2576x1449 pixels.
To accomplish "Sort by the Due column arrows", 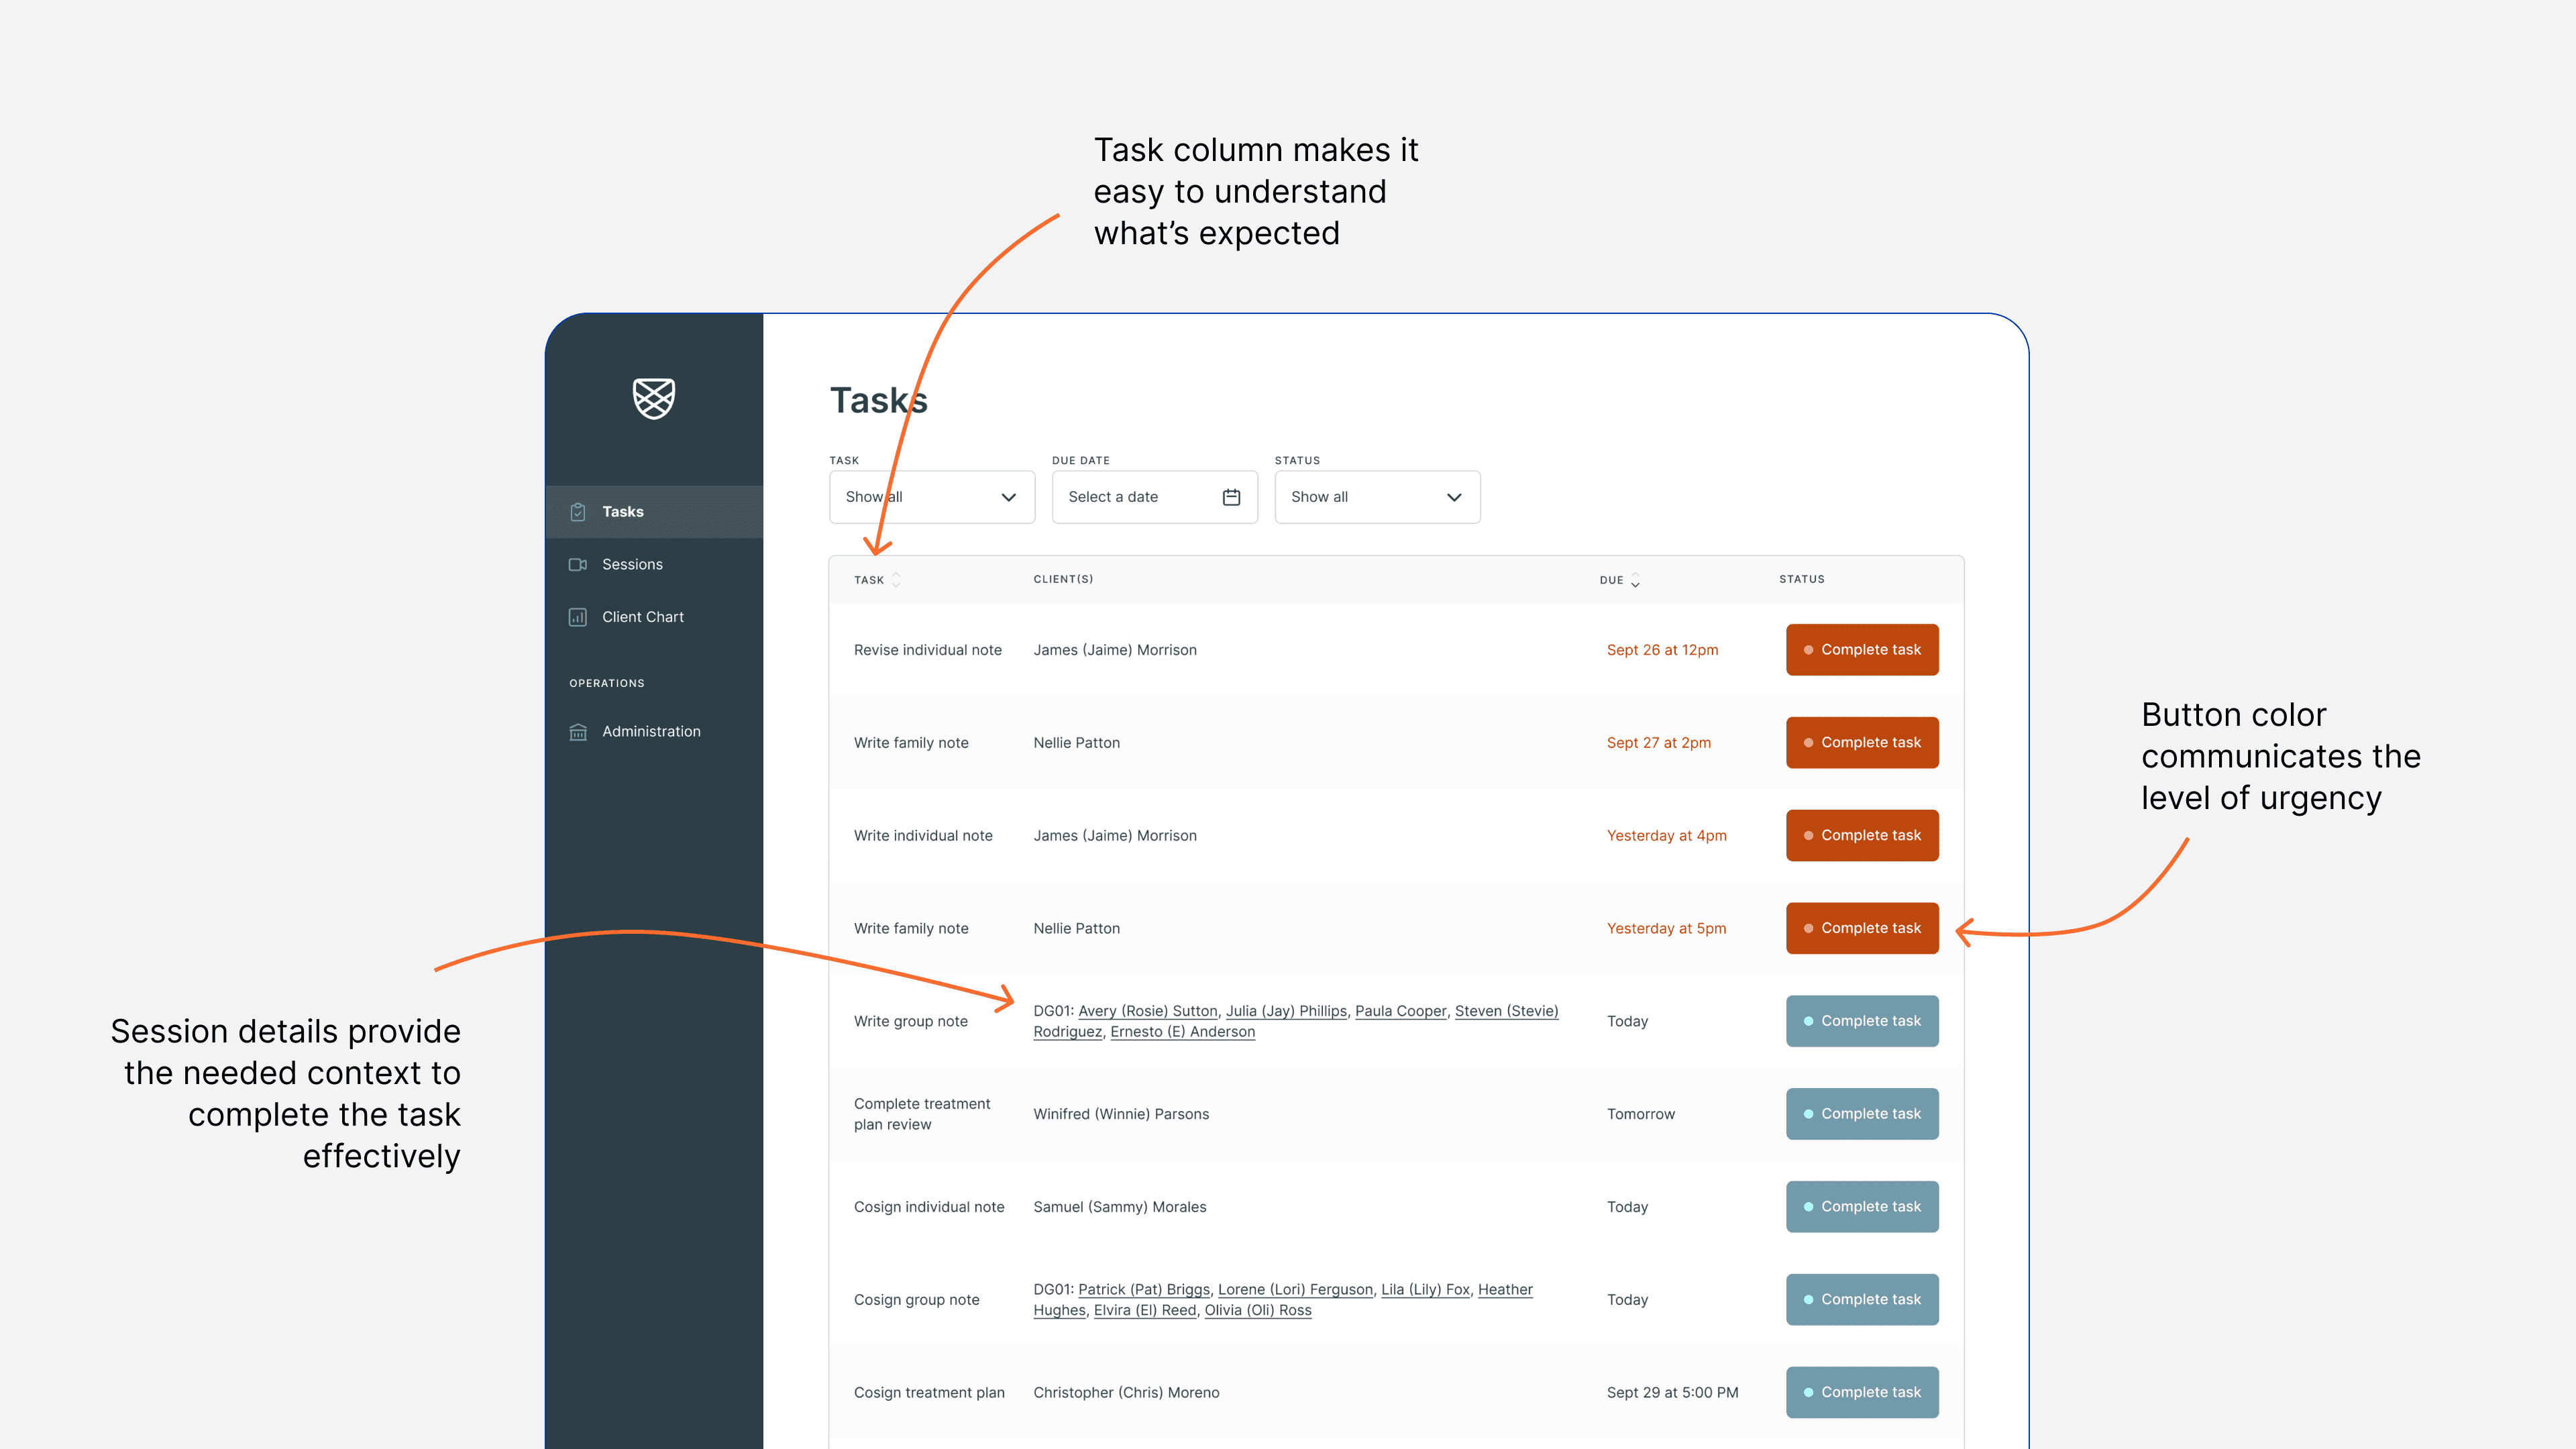I will [1635, 580].
